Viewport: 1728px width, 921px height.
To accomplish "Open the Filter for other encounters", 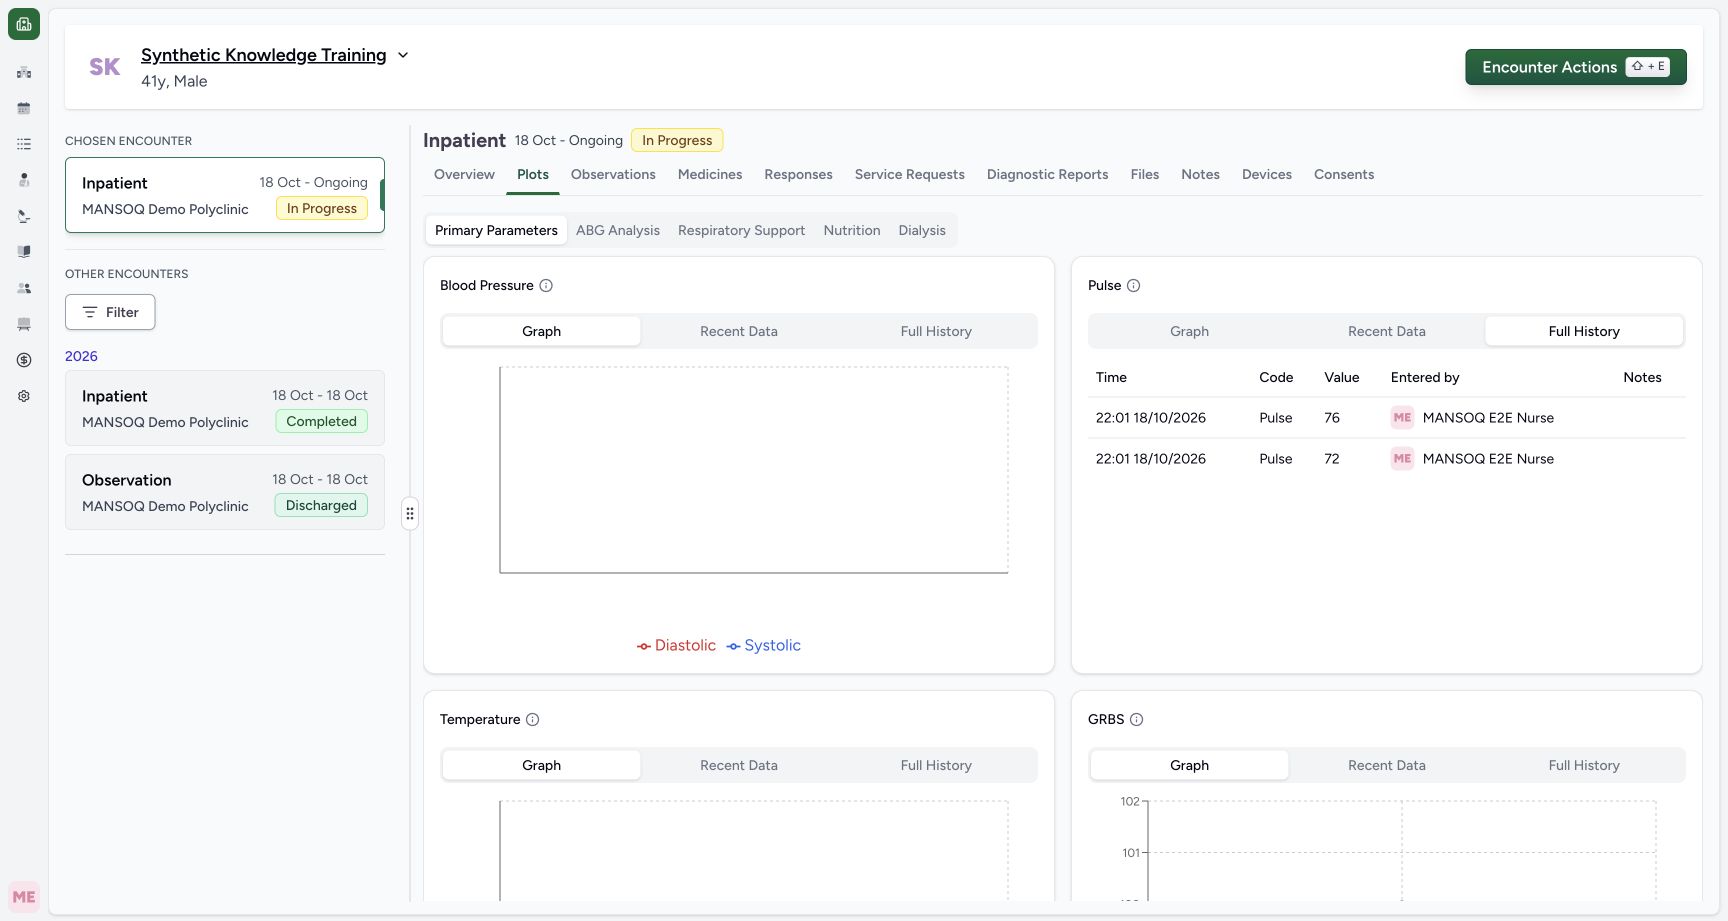I will pos(110,312).
